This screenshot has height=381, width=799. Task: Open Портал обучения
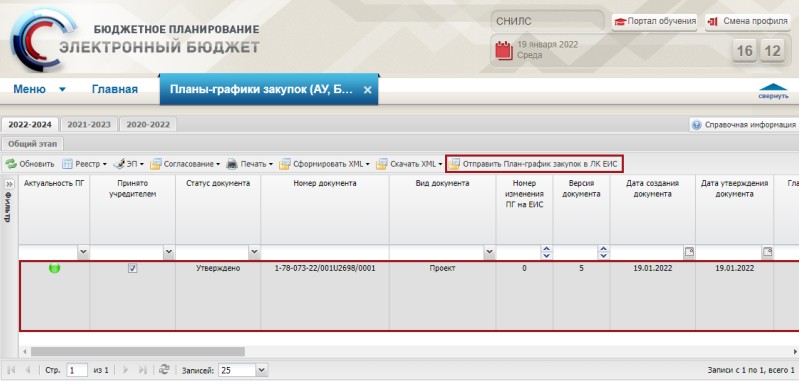(655, 21)
